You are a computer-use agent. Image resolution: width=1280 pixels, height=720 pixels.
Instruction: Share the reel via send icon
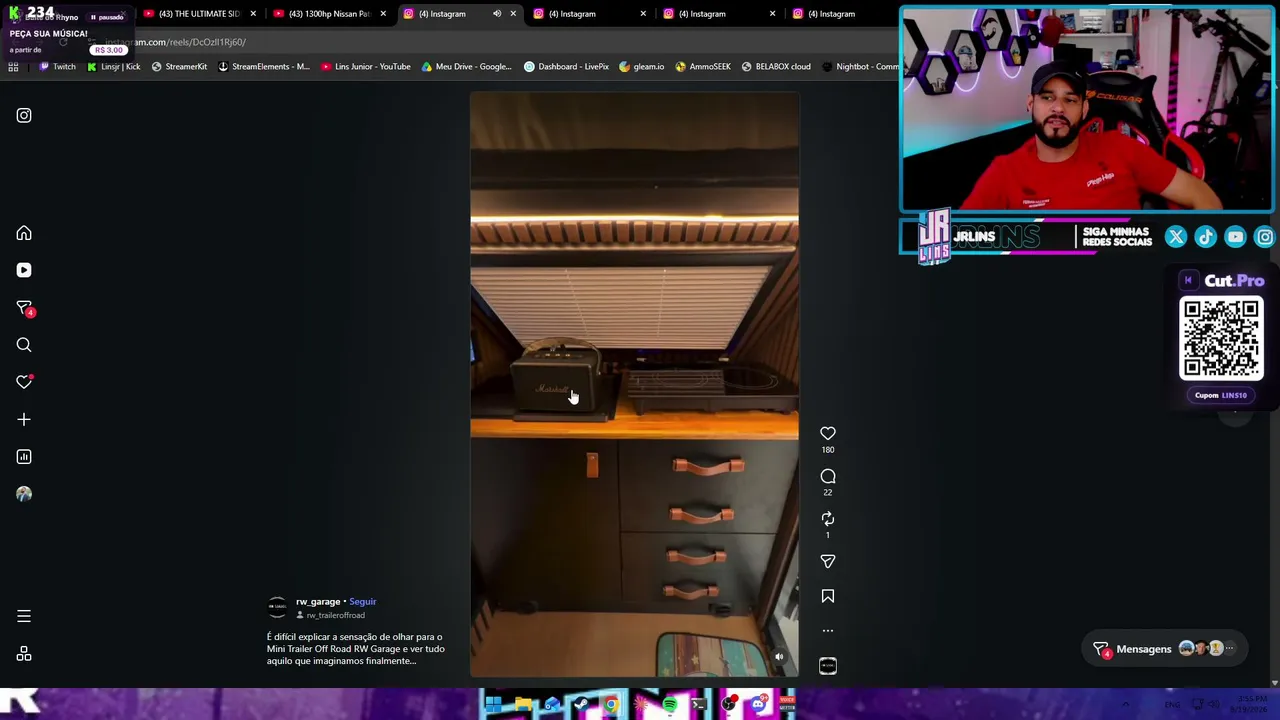tap(828, 561)
